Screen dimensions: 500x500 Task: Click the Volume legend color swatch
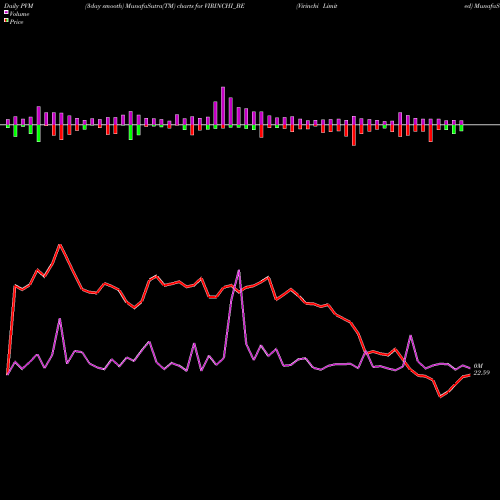click(6, 12)
